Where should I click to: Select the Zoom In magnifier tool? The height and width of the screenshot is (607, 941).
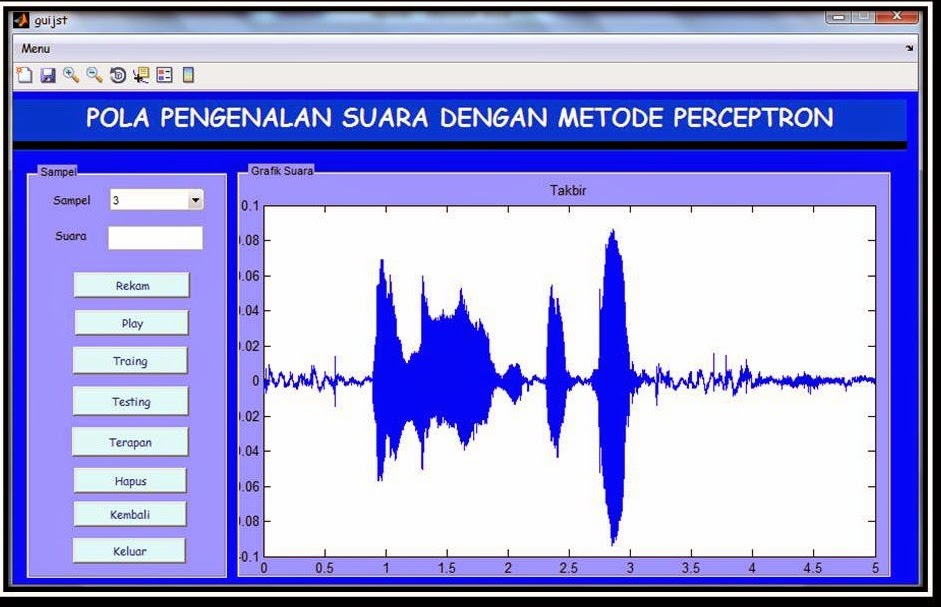point(71,75)
